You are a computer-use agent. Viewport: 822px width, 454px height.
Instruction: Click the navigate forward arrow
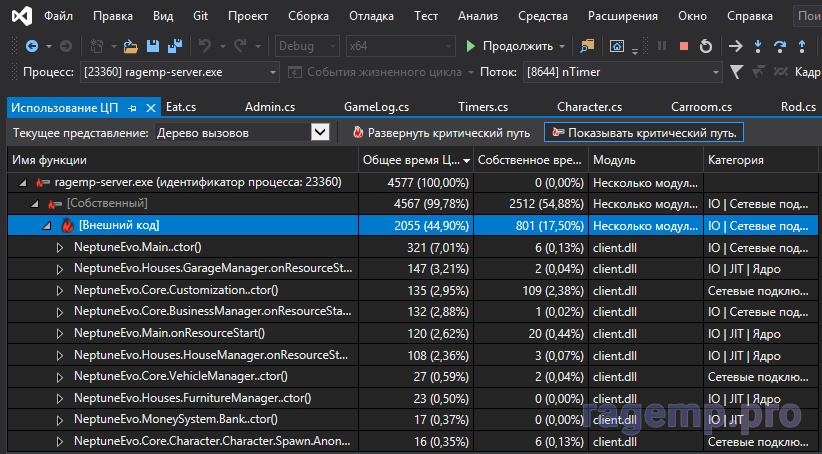66,46
